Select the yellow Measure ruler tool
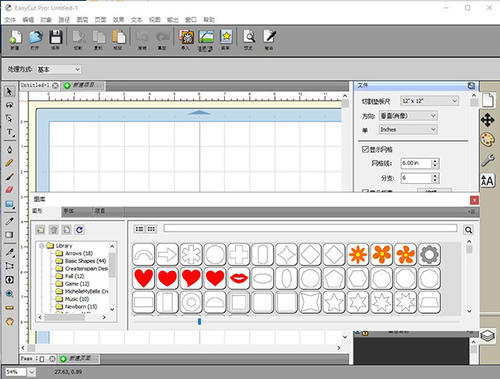Viewport: 500px width, 379px height. 9,308
